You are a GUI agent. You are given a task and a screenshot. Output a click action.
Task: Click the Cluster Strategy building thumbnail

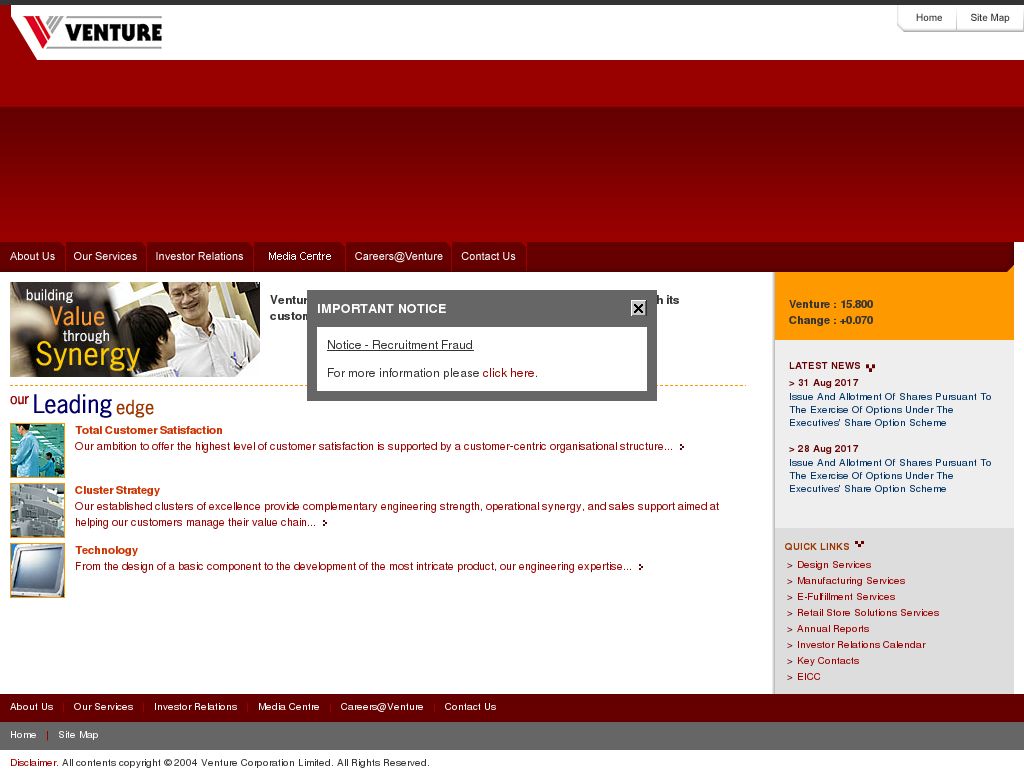(x=37, y=510)
